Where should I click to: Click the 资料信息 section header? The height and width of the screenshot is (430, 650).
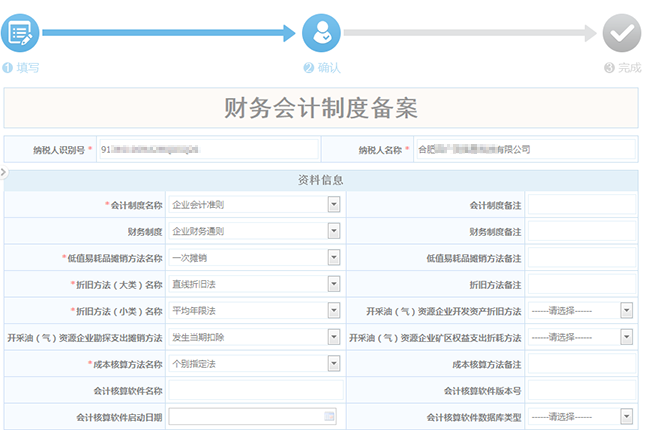[x=321, y=180]
